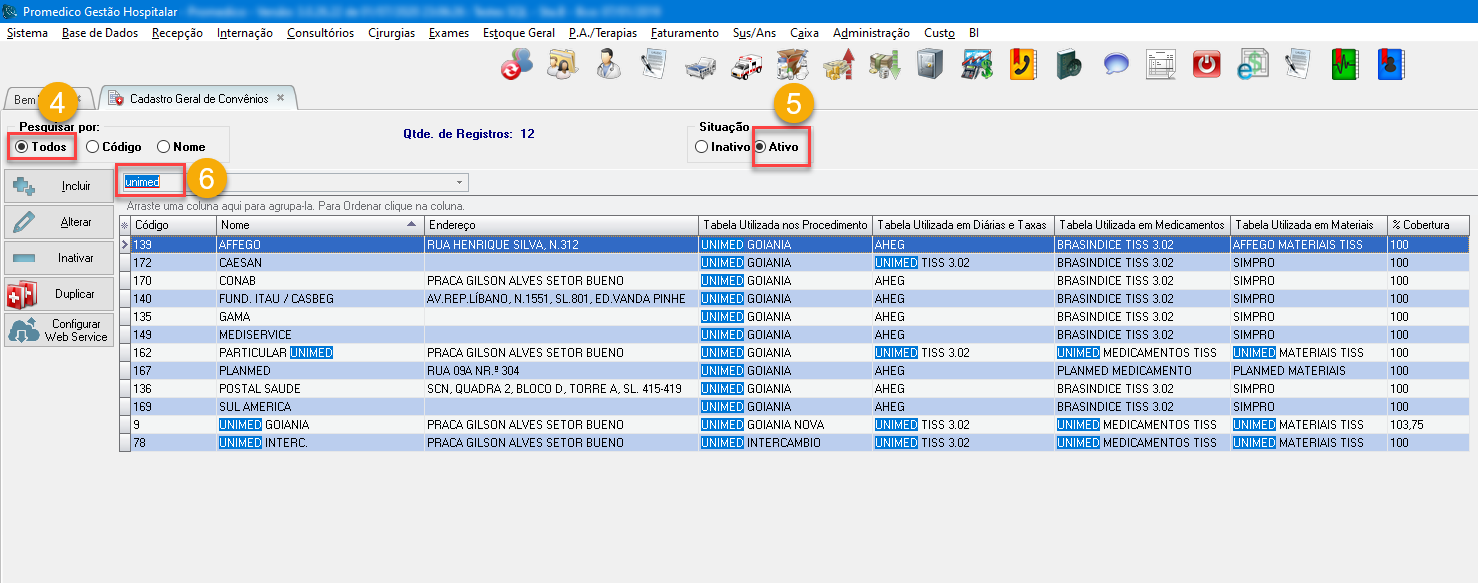Select the Código search radio button

point(93,147)
